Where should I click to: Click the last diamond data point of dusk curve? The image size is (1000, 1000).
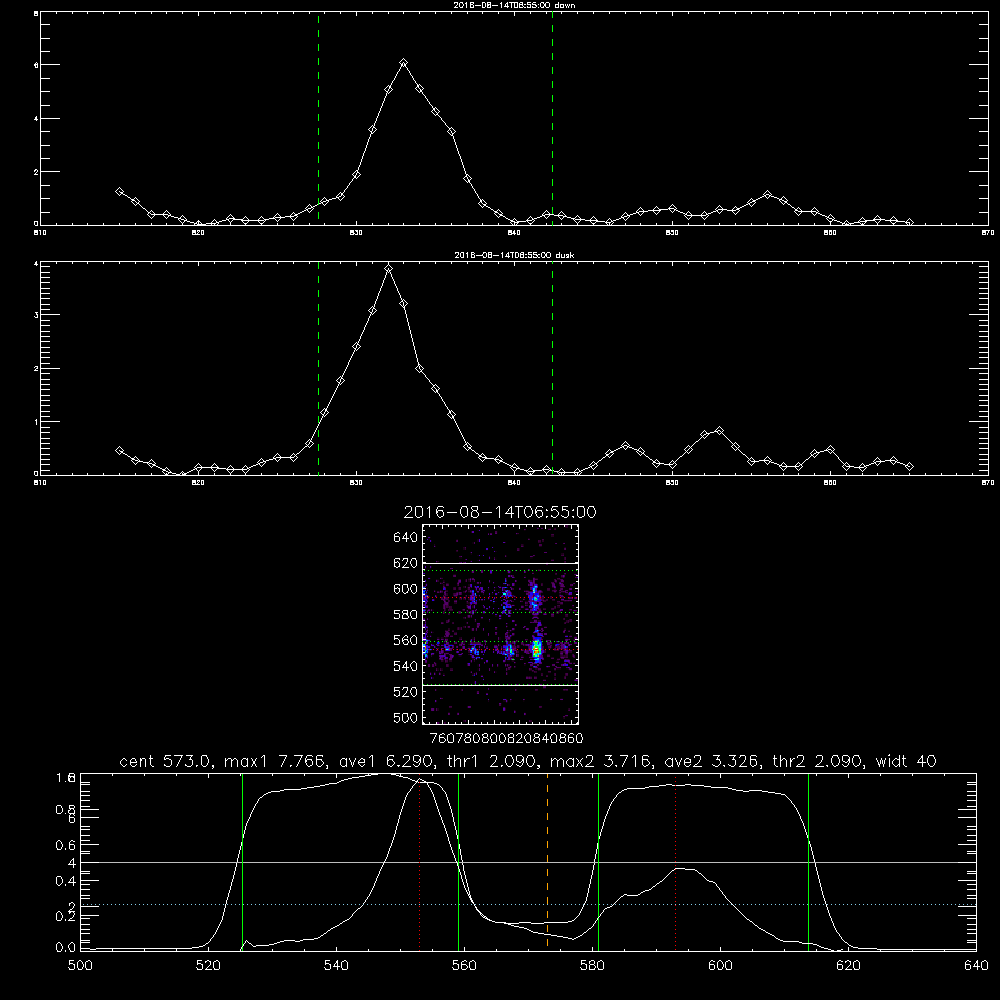909,466
